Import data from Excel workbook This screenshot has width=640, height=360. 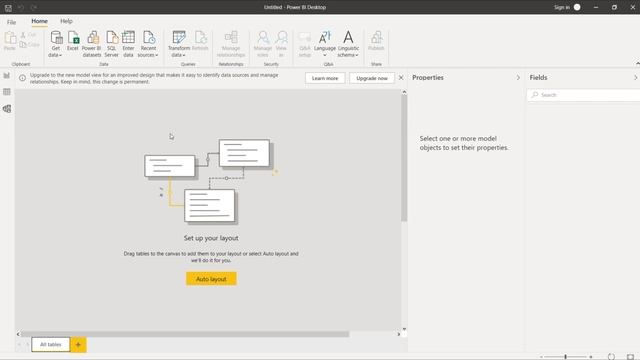pos(73,41)
